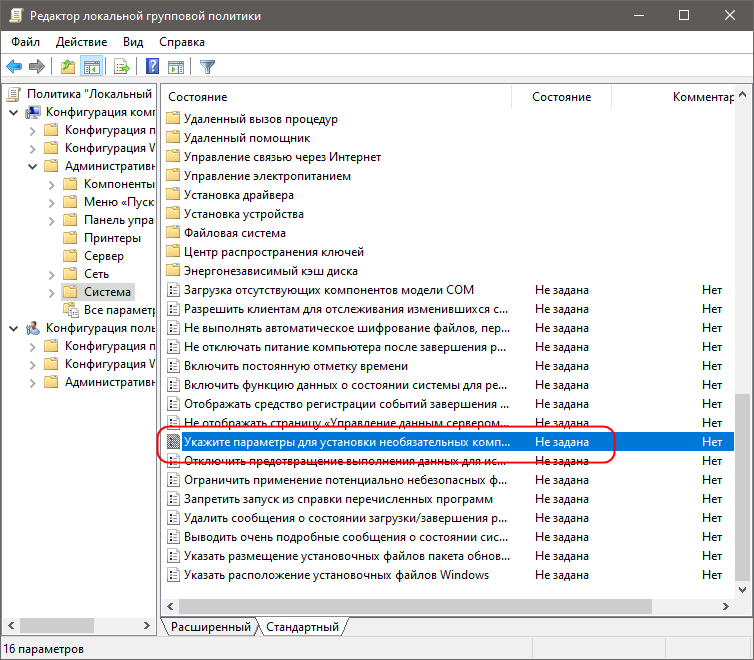Click the app icon in title bar
Screen dimensions: 754x660
pos(16,15)
